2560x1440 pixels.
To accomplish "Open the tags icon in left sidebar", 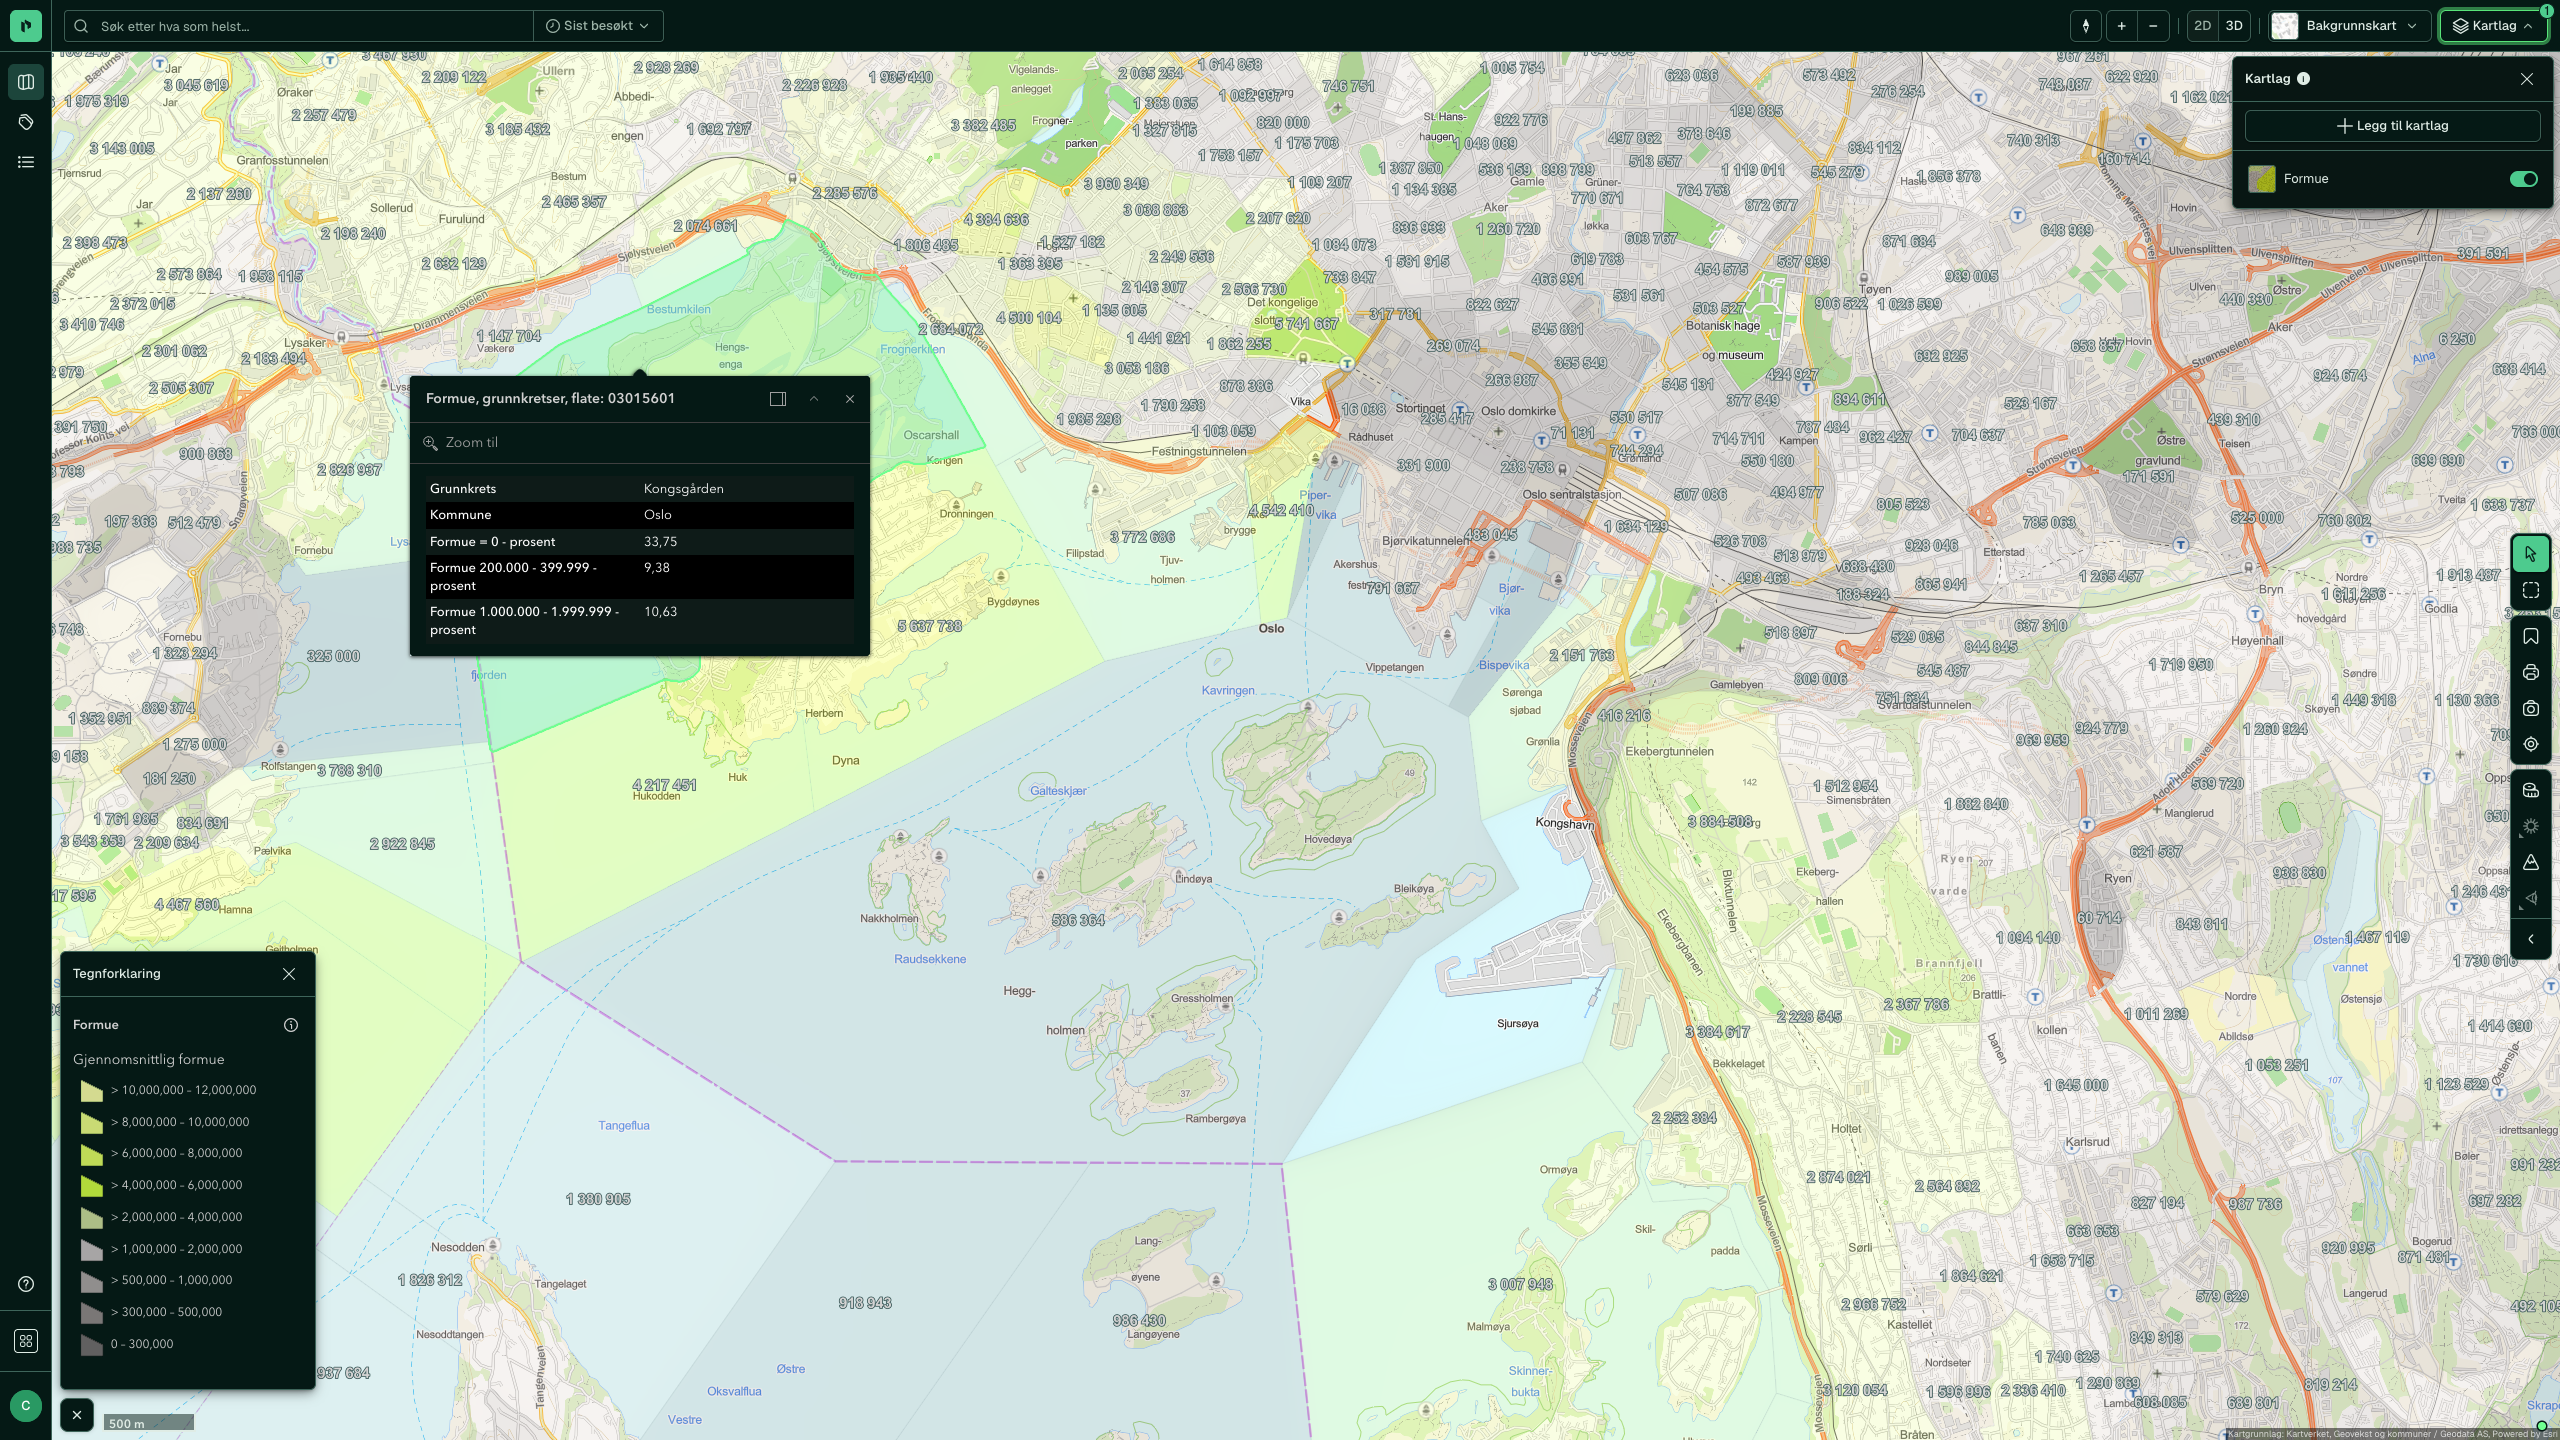I will [x=26, y=122].
